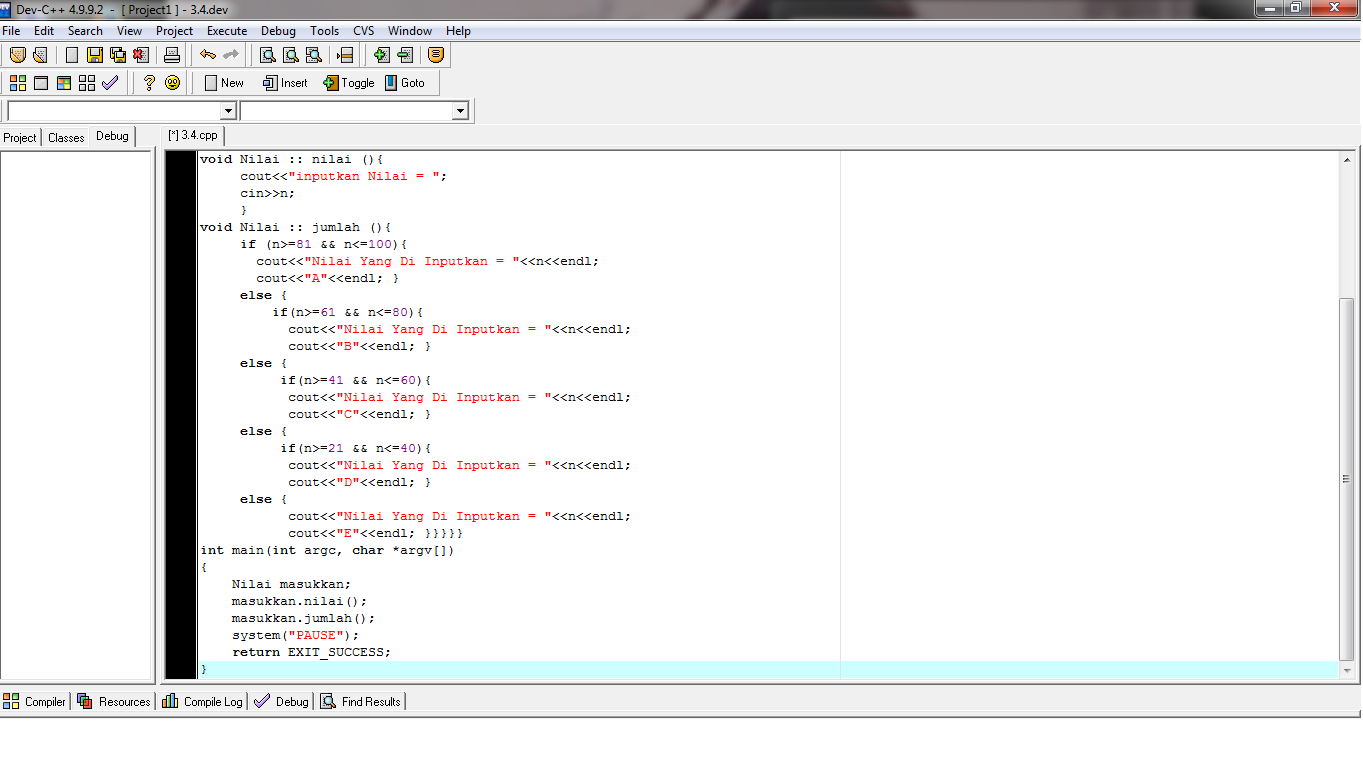Click the first project/open icon in main toolbar

tap(17, 55)
